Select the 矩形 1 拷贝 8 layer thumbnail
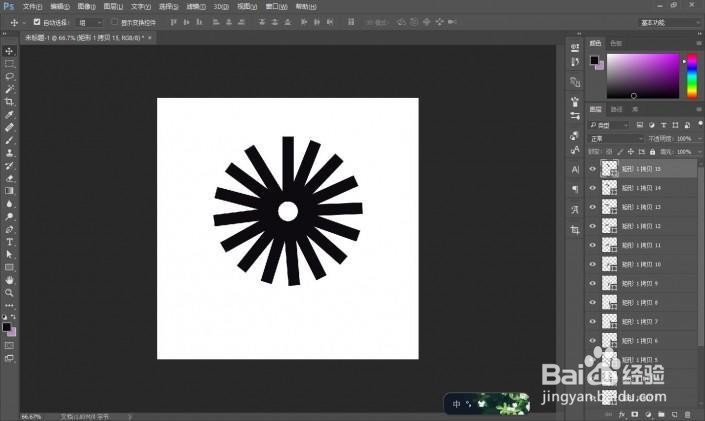Viewport: 705px width, 421px height. click(x=609, y=303)
